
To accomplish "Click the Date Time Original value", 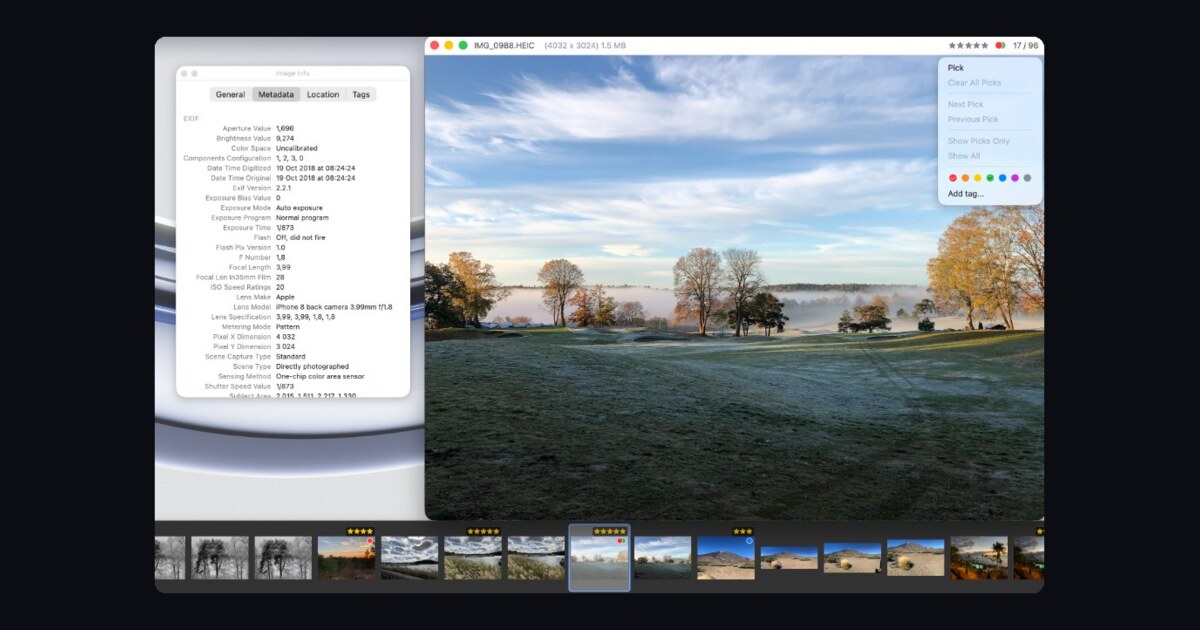I will point(316,178).
